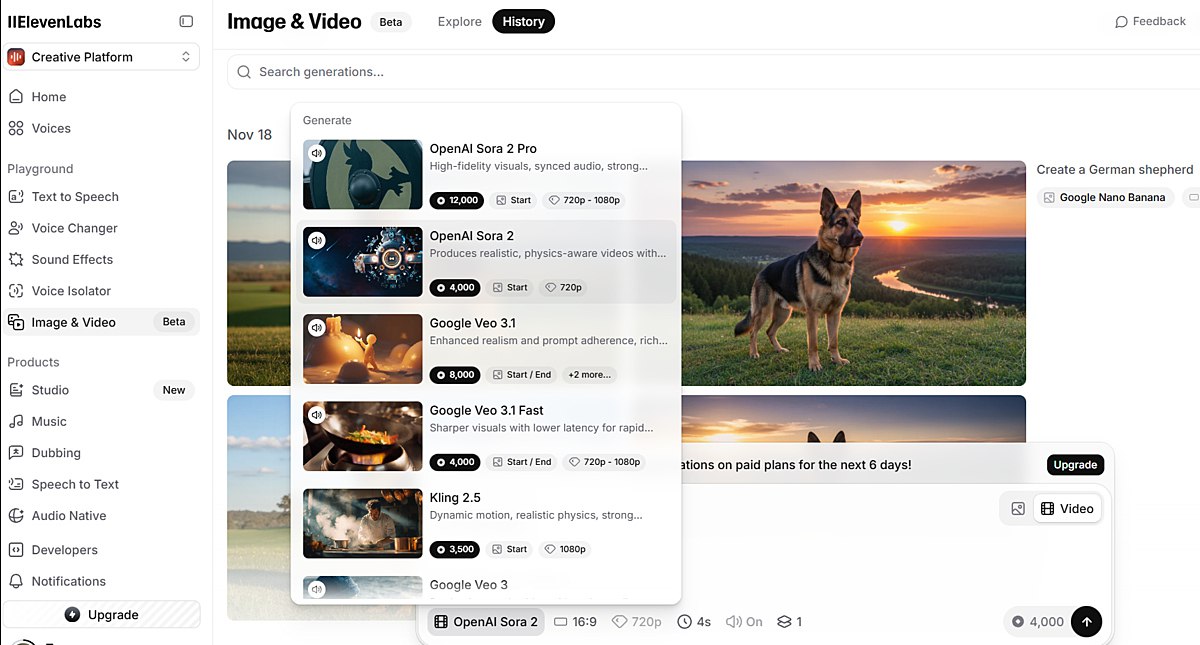Click the Notifications bell icon

click(16, 581)
